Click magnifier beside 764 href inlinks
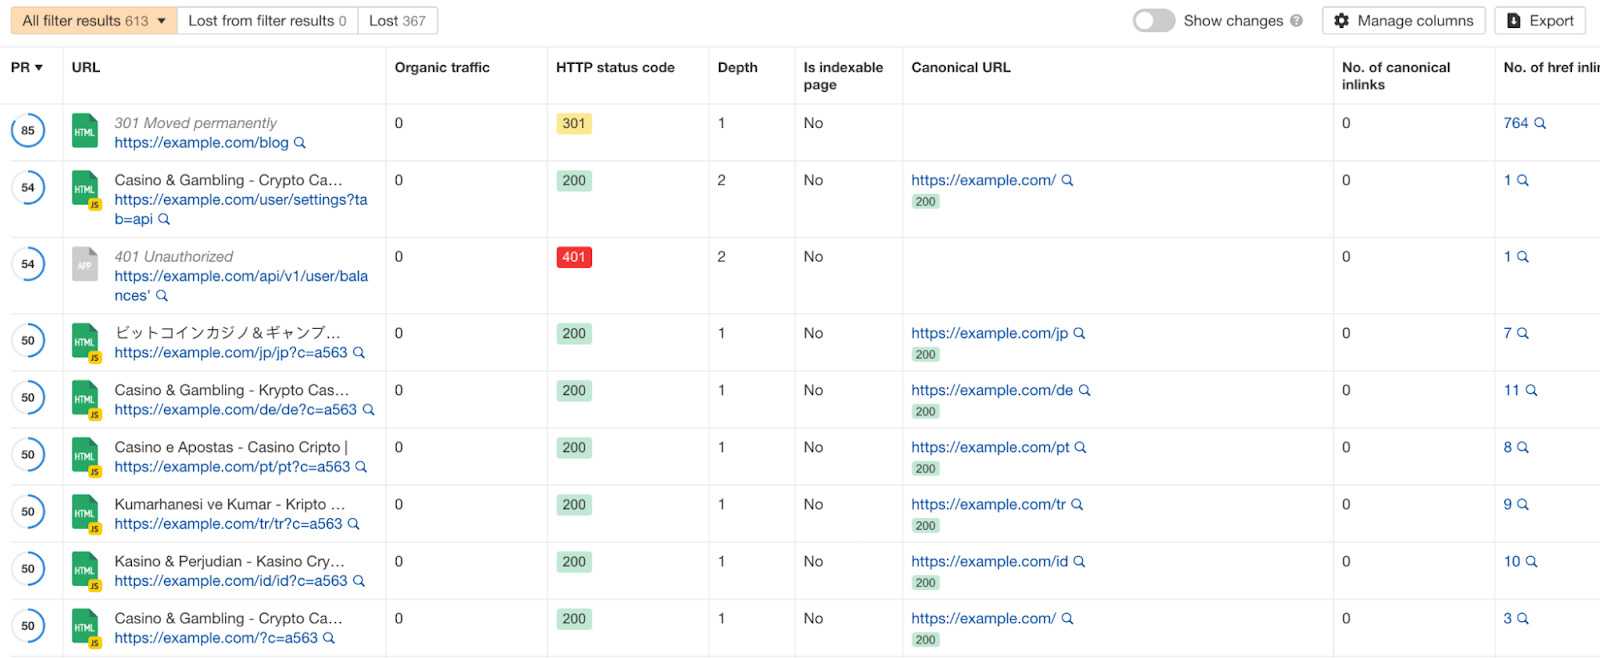This screenshot has height=658, width=1600. click(1540, 124)
